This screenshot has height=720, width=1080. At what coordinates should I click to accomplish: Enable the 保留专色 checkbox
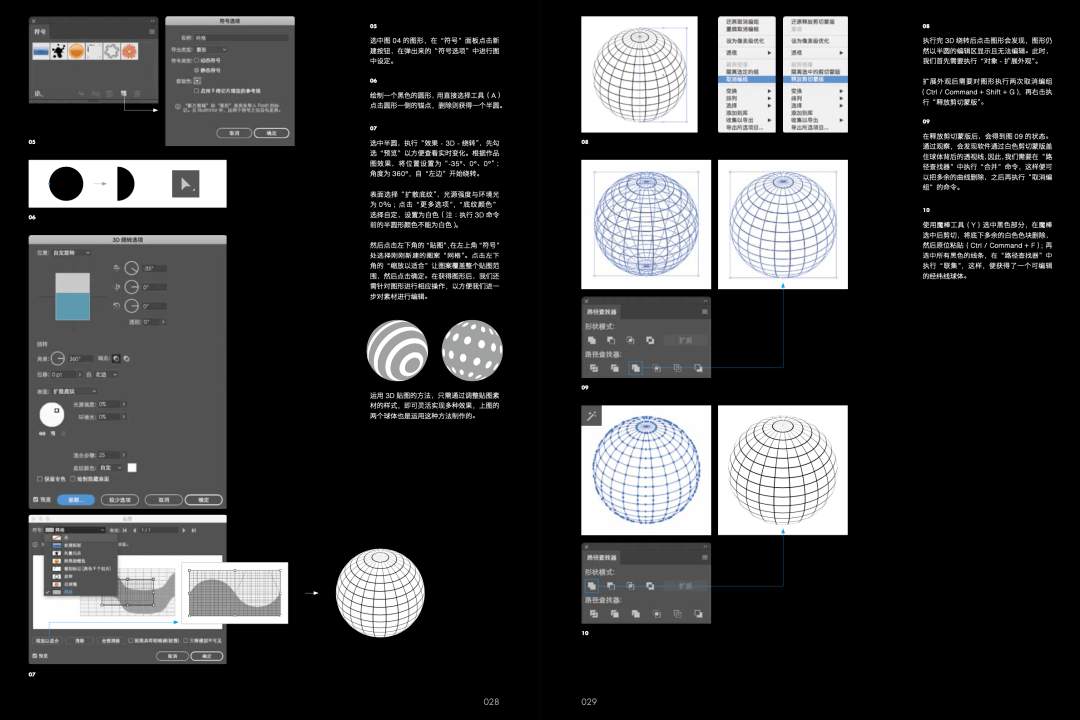coord(39,479)
